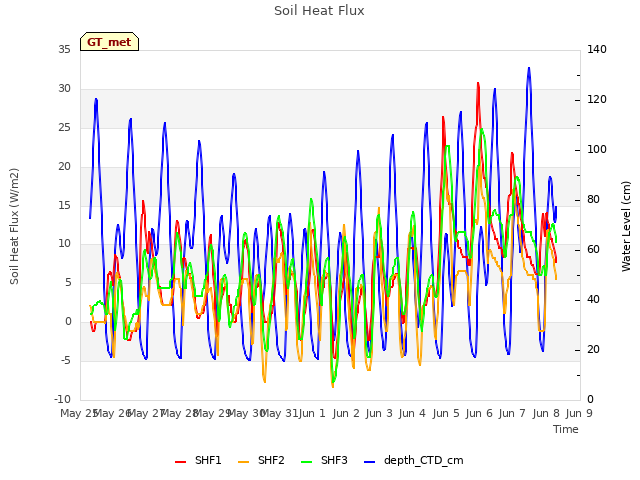Screen dimensions: 640x480
Task: Click the 25 value on left axis
Action: 64,128
